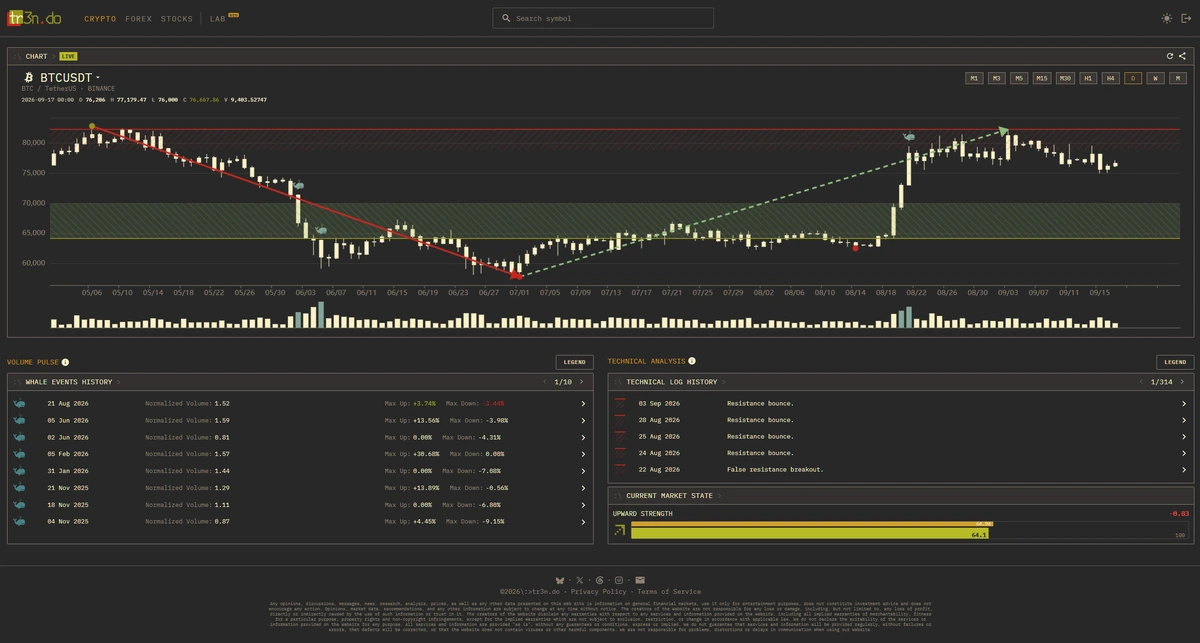Click the upward strength arrow icon

tap(620, 530)
